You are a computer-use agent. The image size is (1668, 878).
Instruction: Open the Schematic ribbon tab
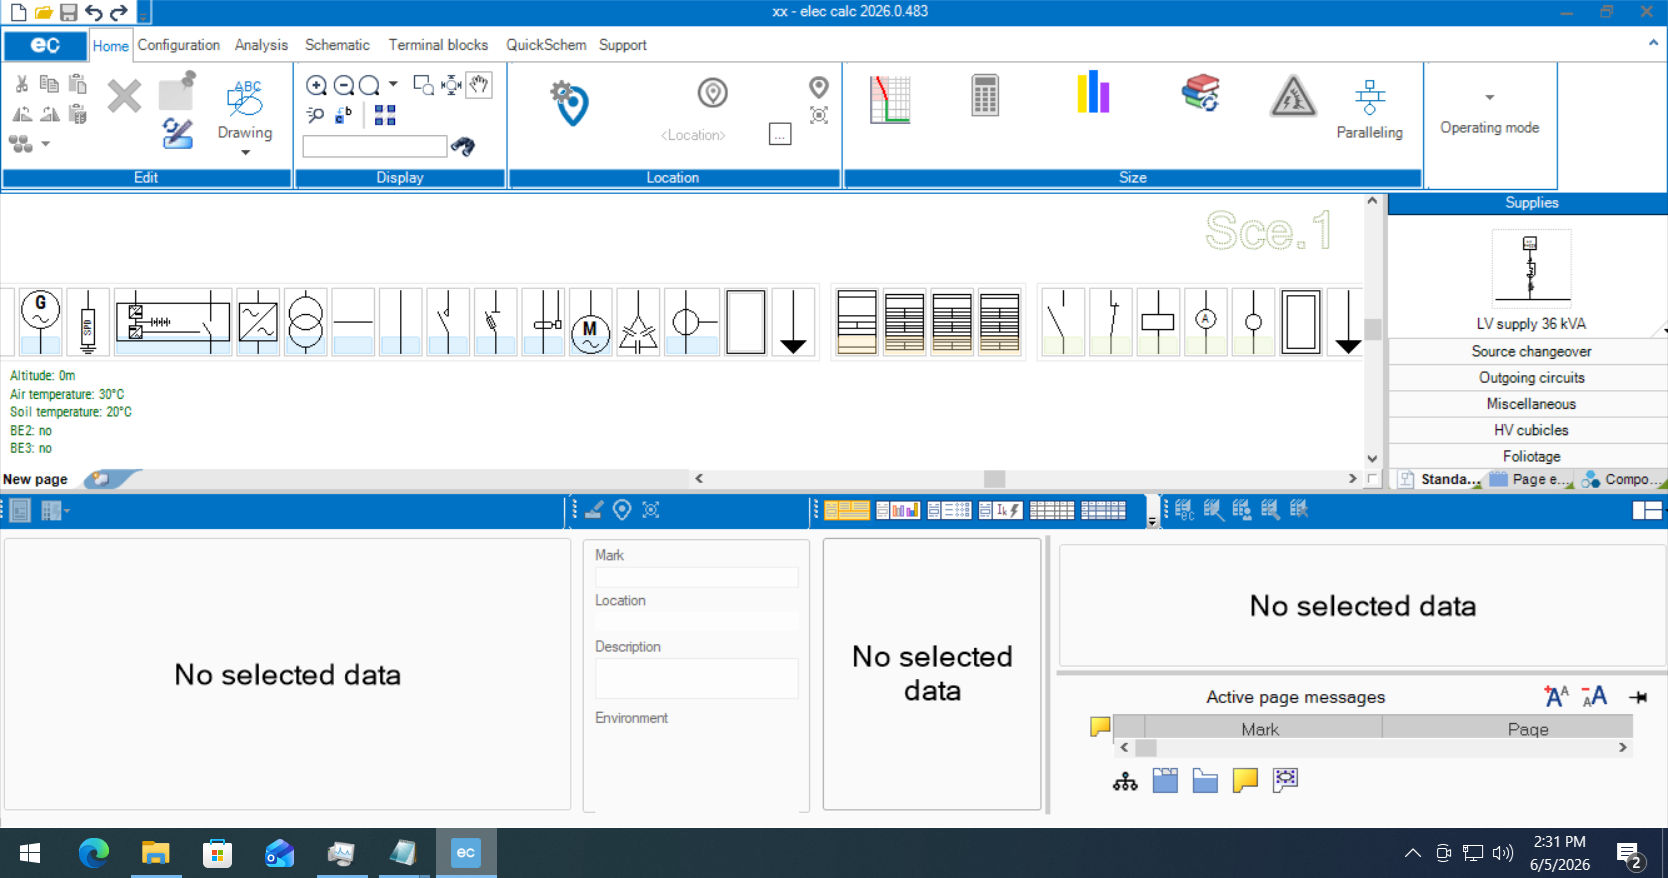coord(337,45)
